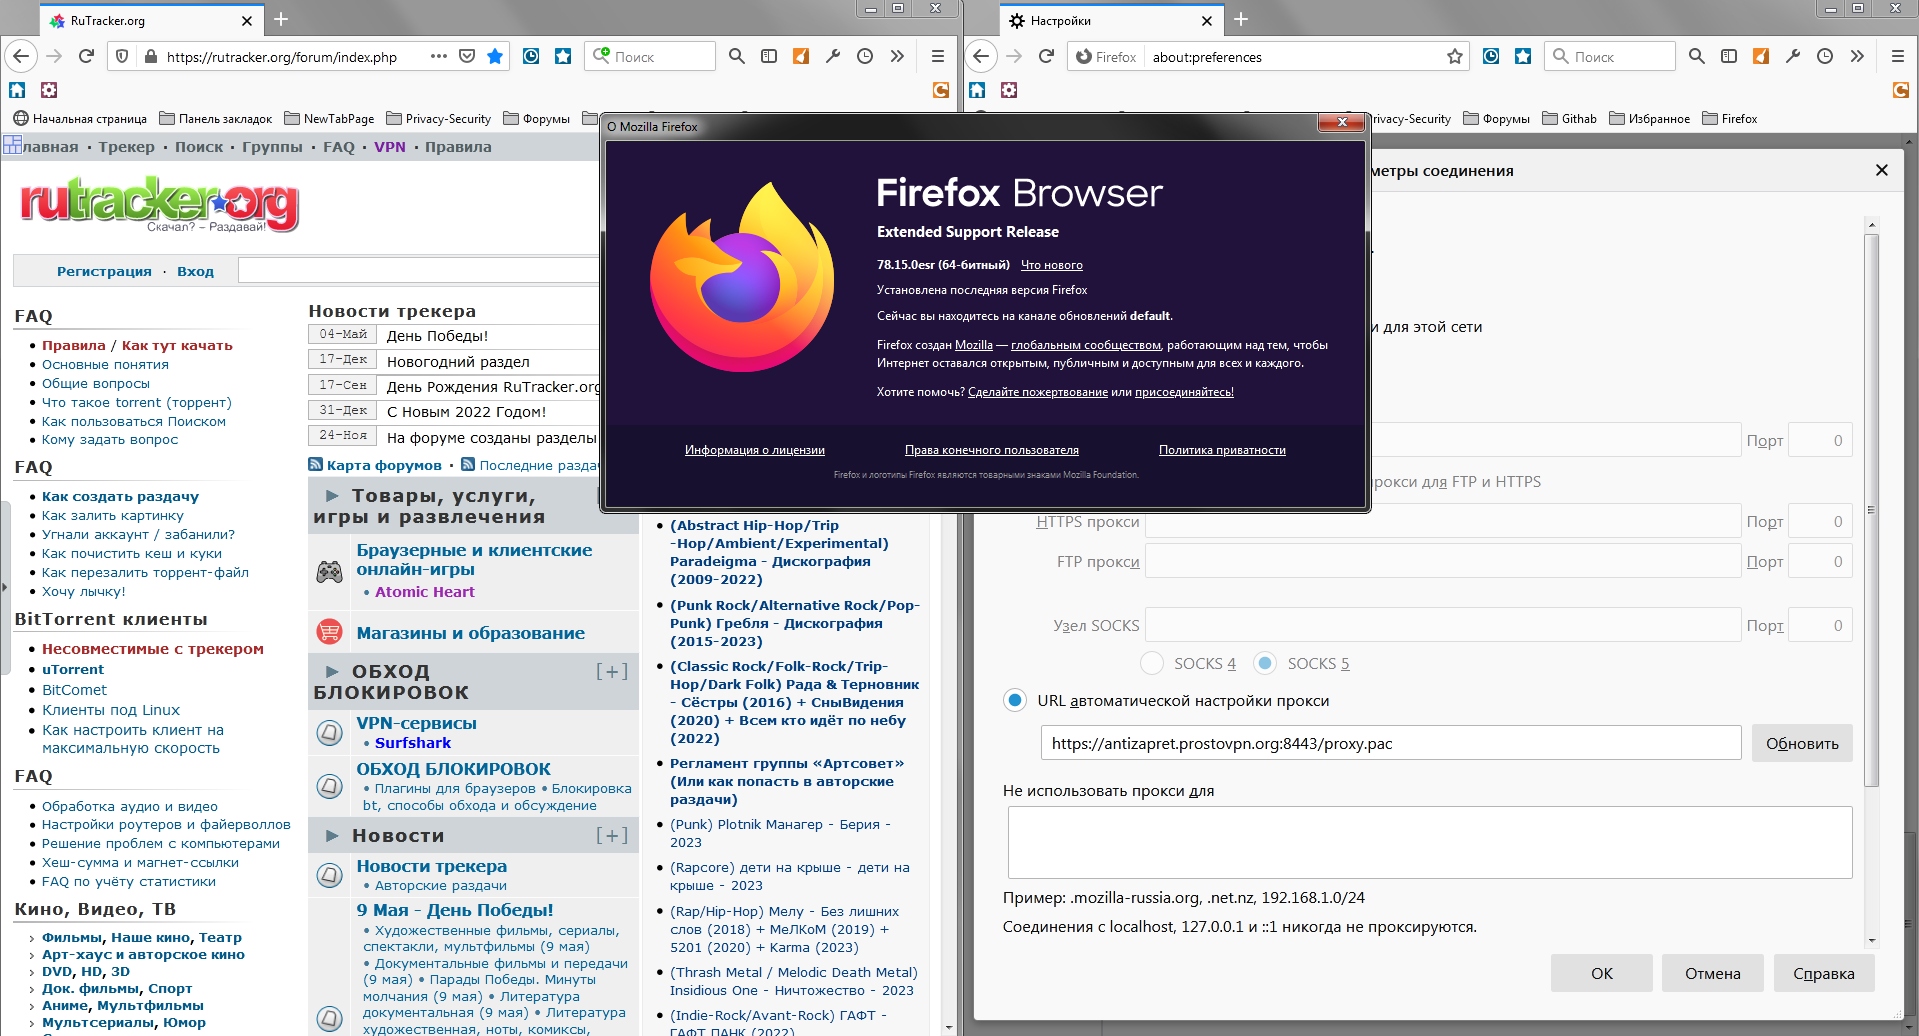This screenshot has width=1919, height=1036.
Task: Close the connection settings dialog with X
Action: click(x=1882, y=170)
